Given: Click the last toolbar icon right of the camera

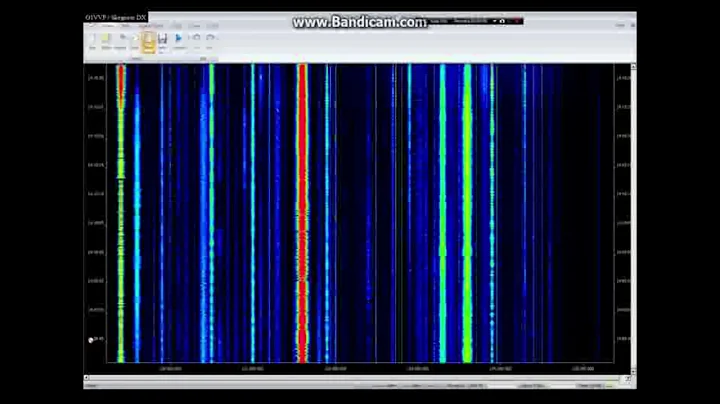Looking at the screenshot, I should click(x=210, y=38).
